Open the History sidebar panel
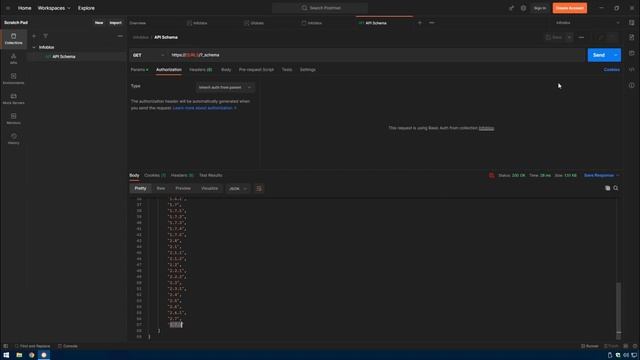Screen dimensions: 640x360 pos(13,139)
